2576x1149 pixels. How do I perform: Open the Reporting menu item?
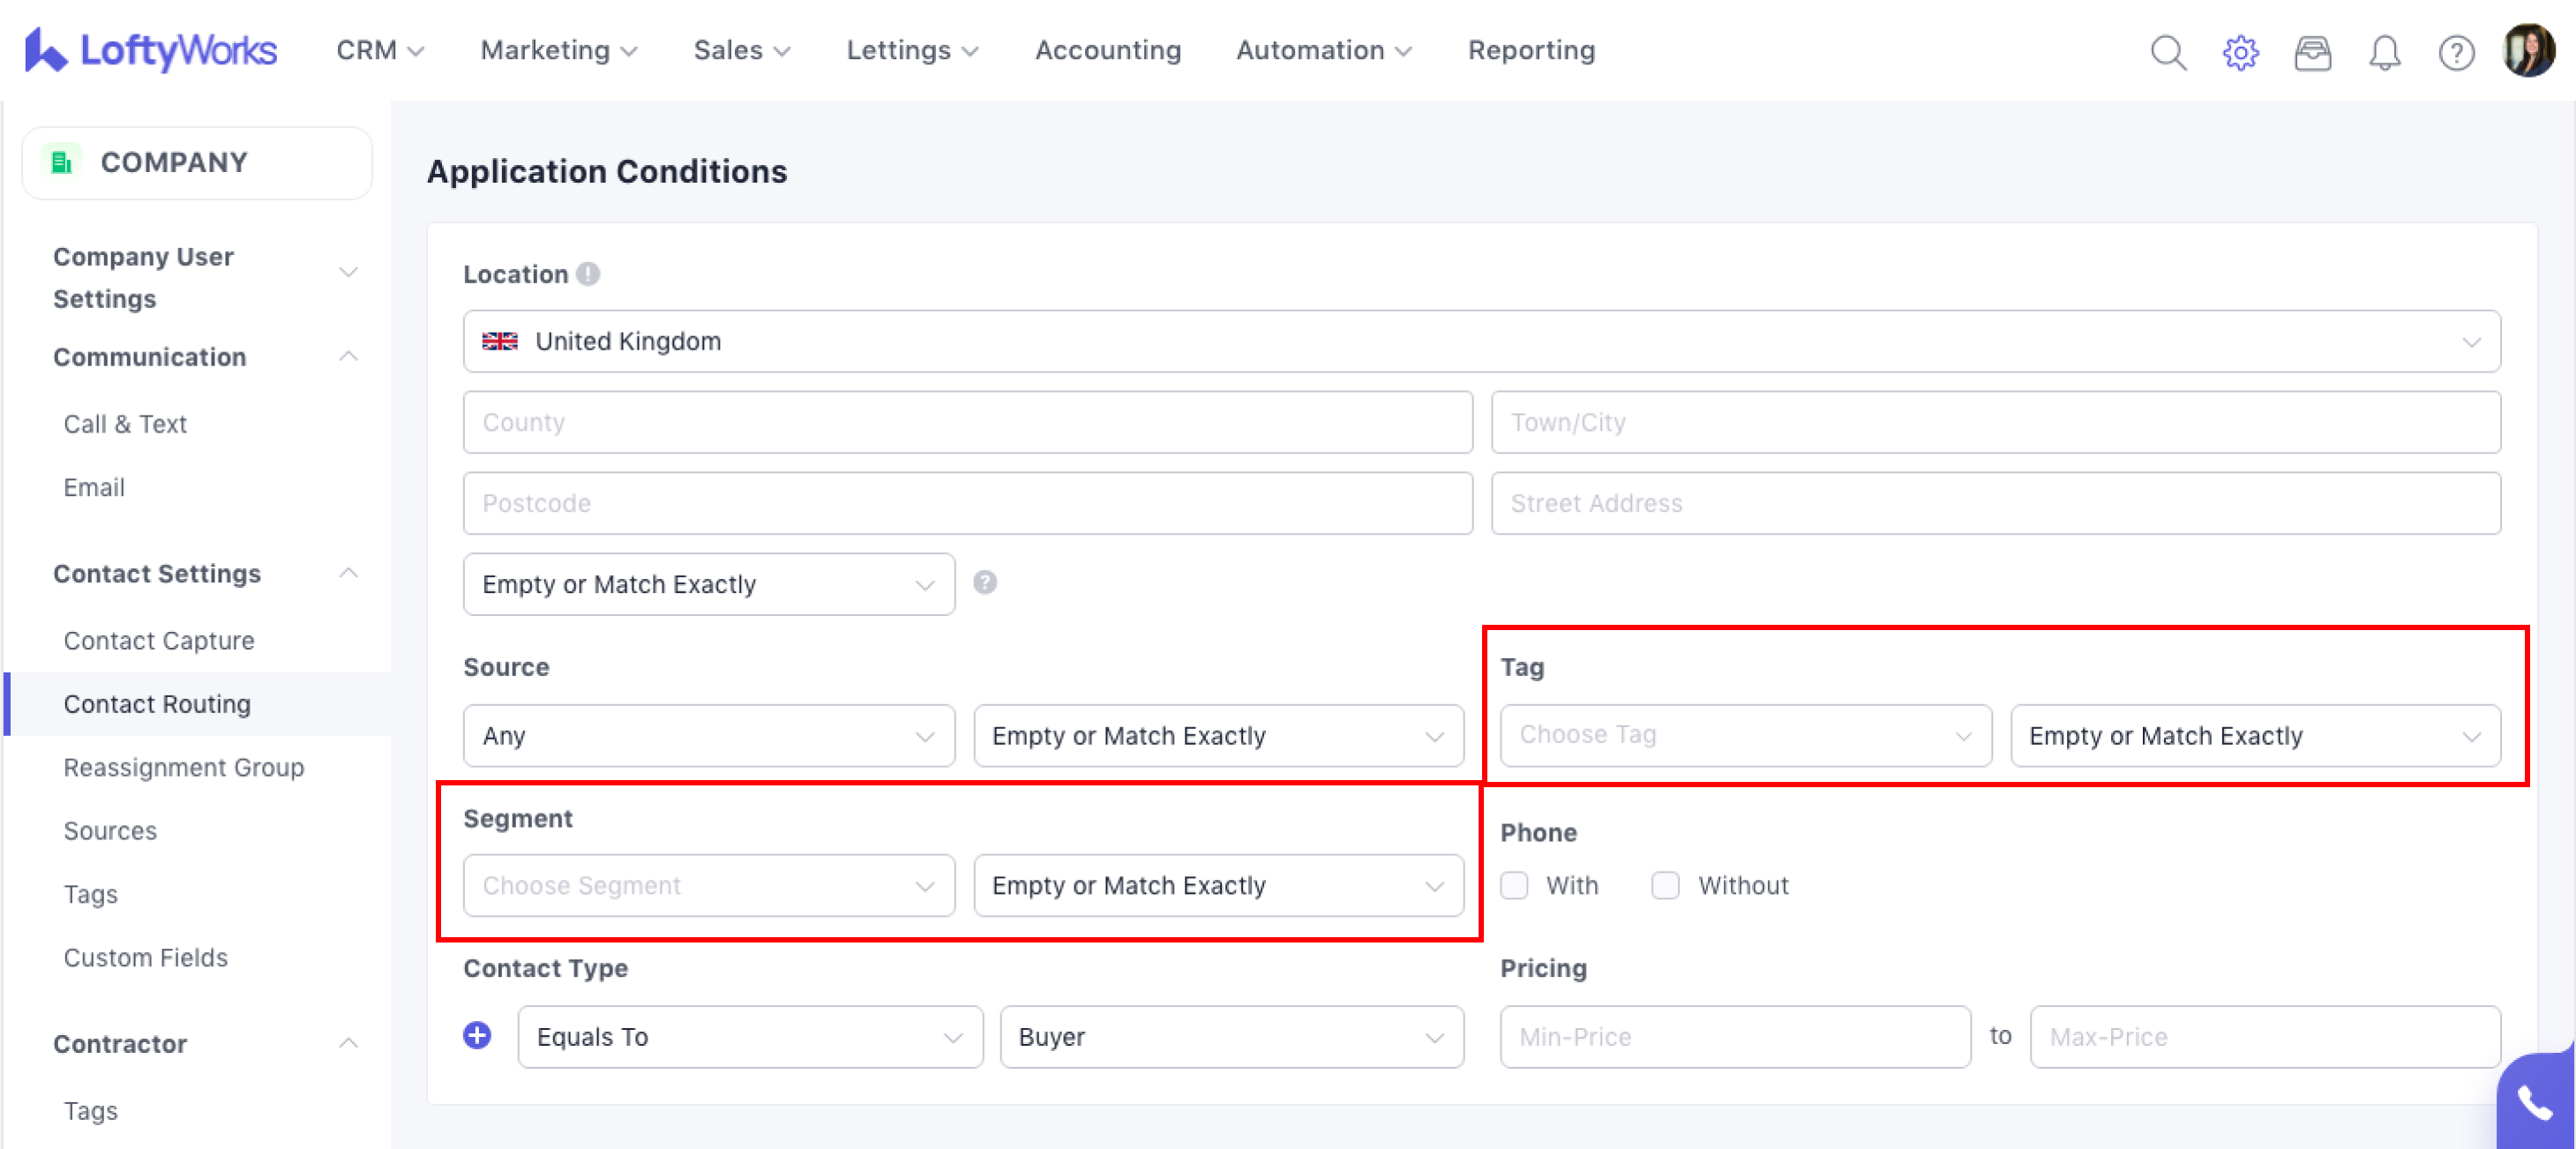(1530, 50)
